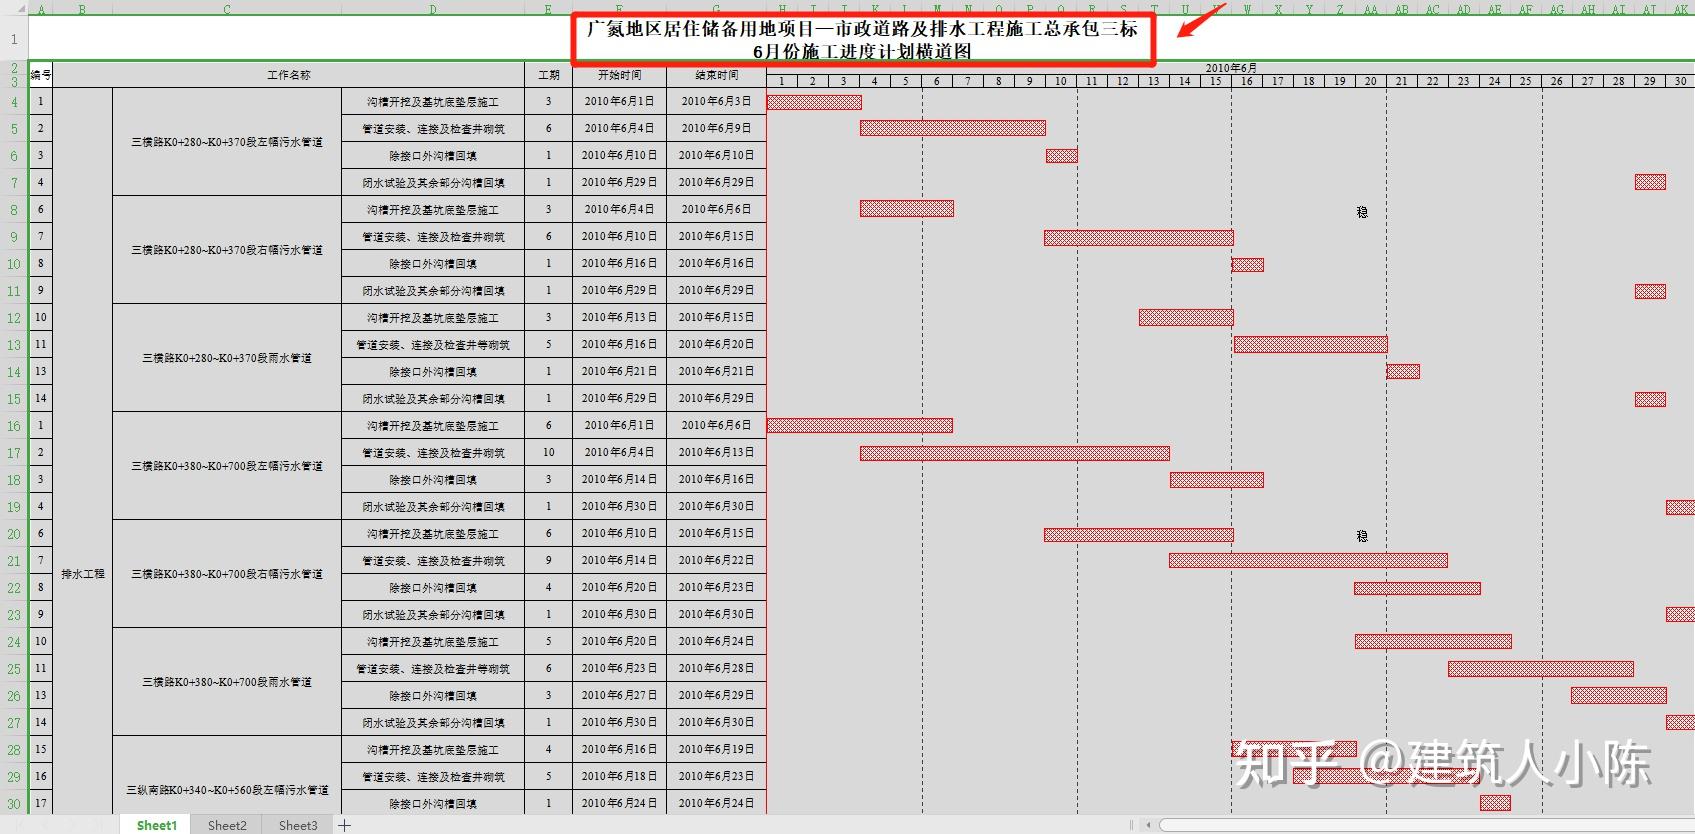1695x834 pixels.
Task: Click the 开始时间 header cell
Action: click(x=620, y=75)
